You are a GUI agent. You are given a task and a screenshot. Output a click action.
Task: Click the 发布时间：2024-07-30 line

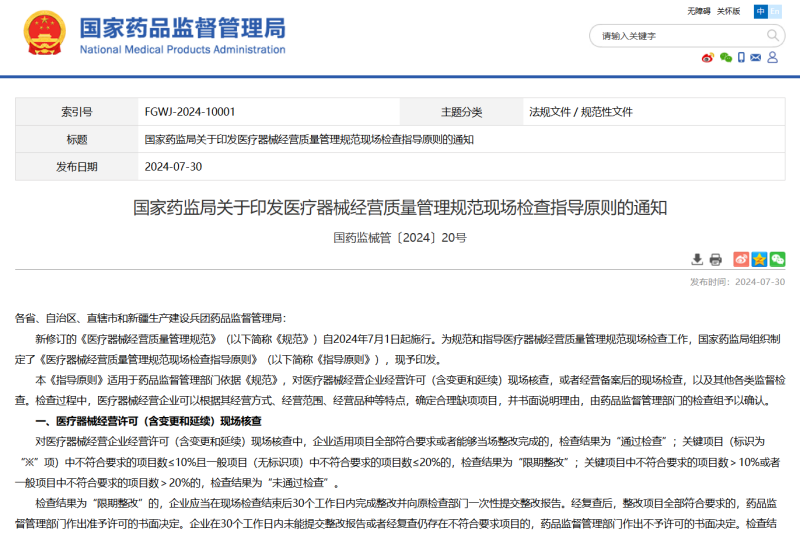tap(737, 282)
